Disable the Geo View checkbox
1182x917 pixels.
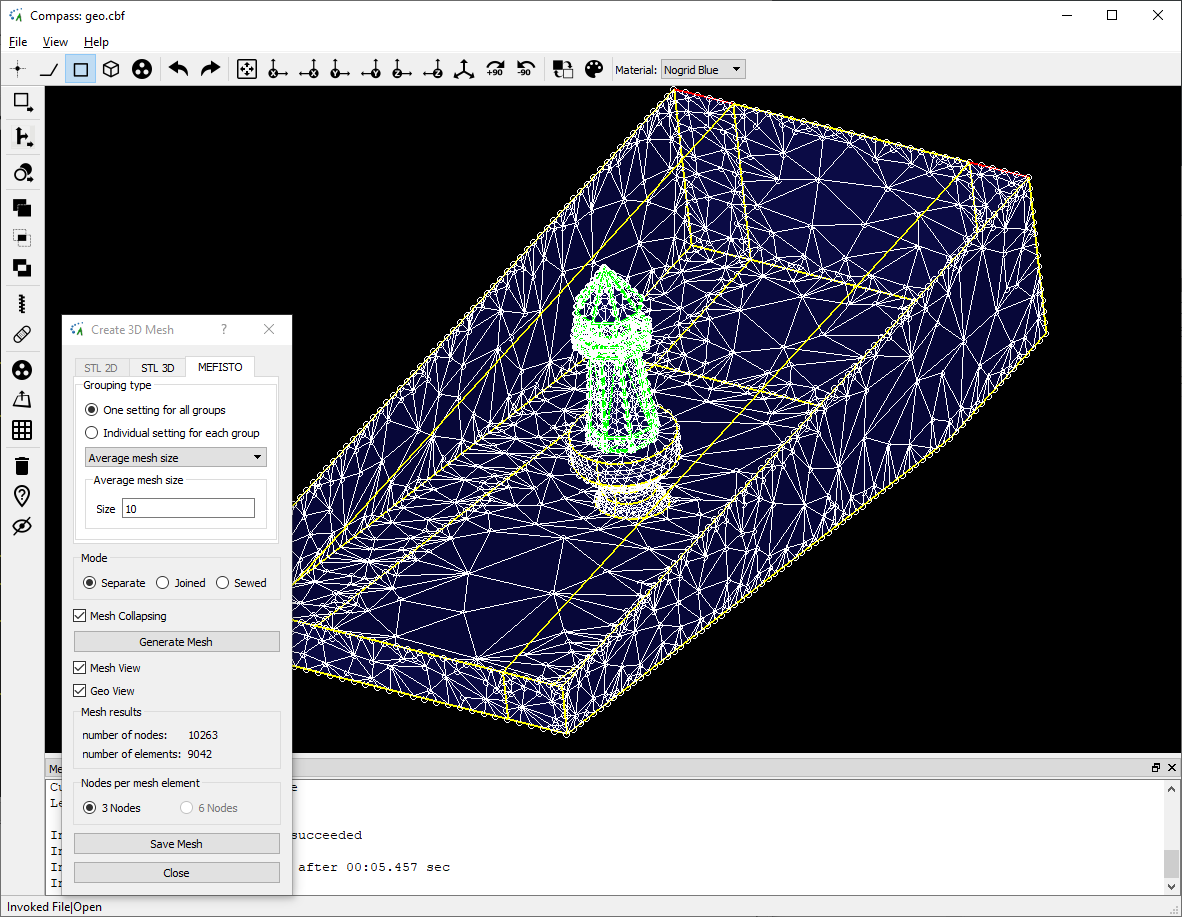pyautogui.click(x=81, y=691)
